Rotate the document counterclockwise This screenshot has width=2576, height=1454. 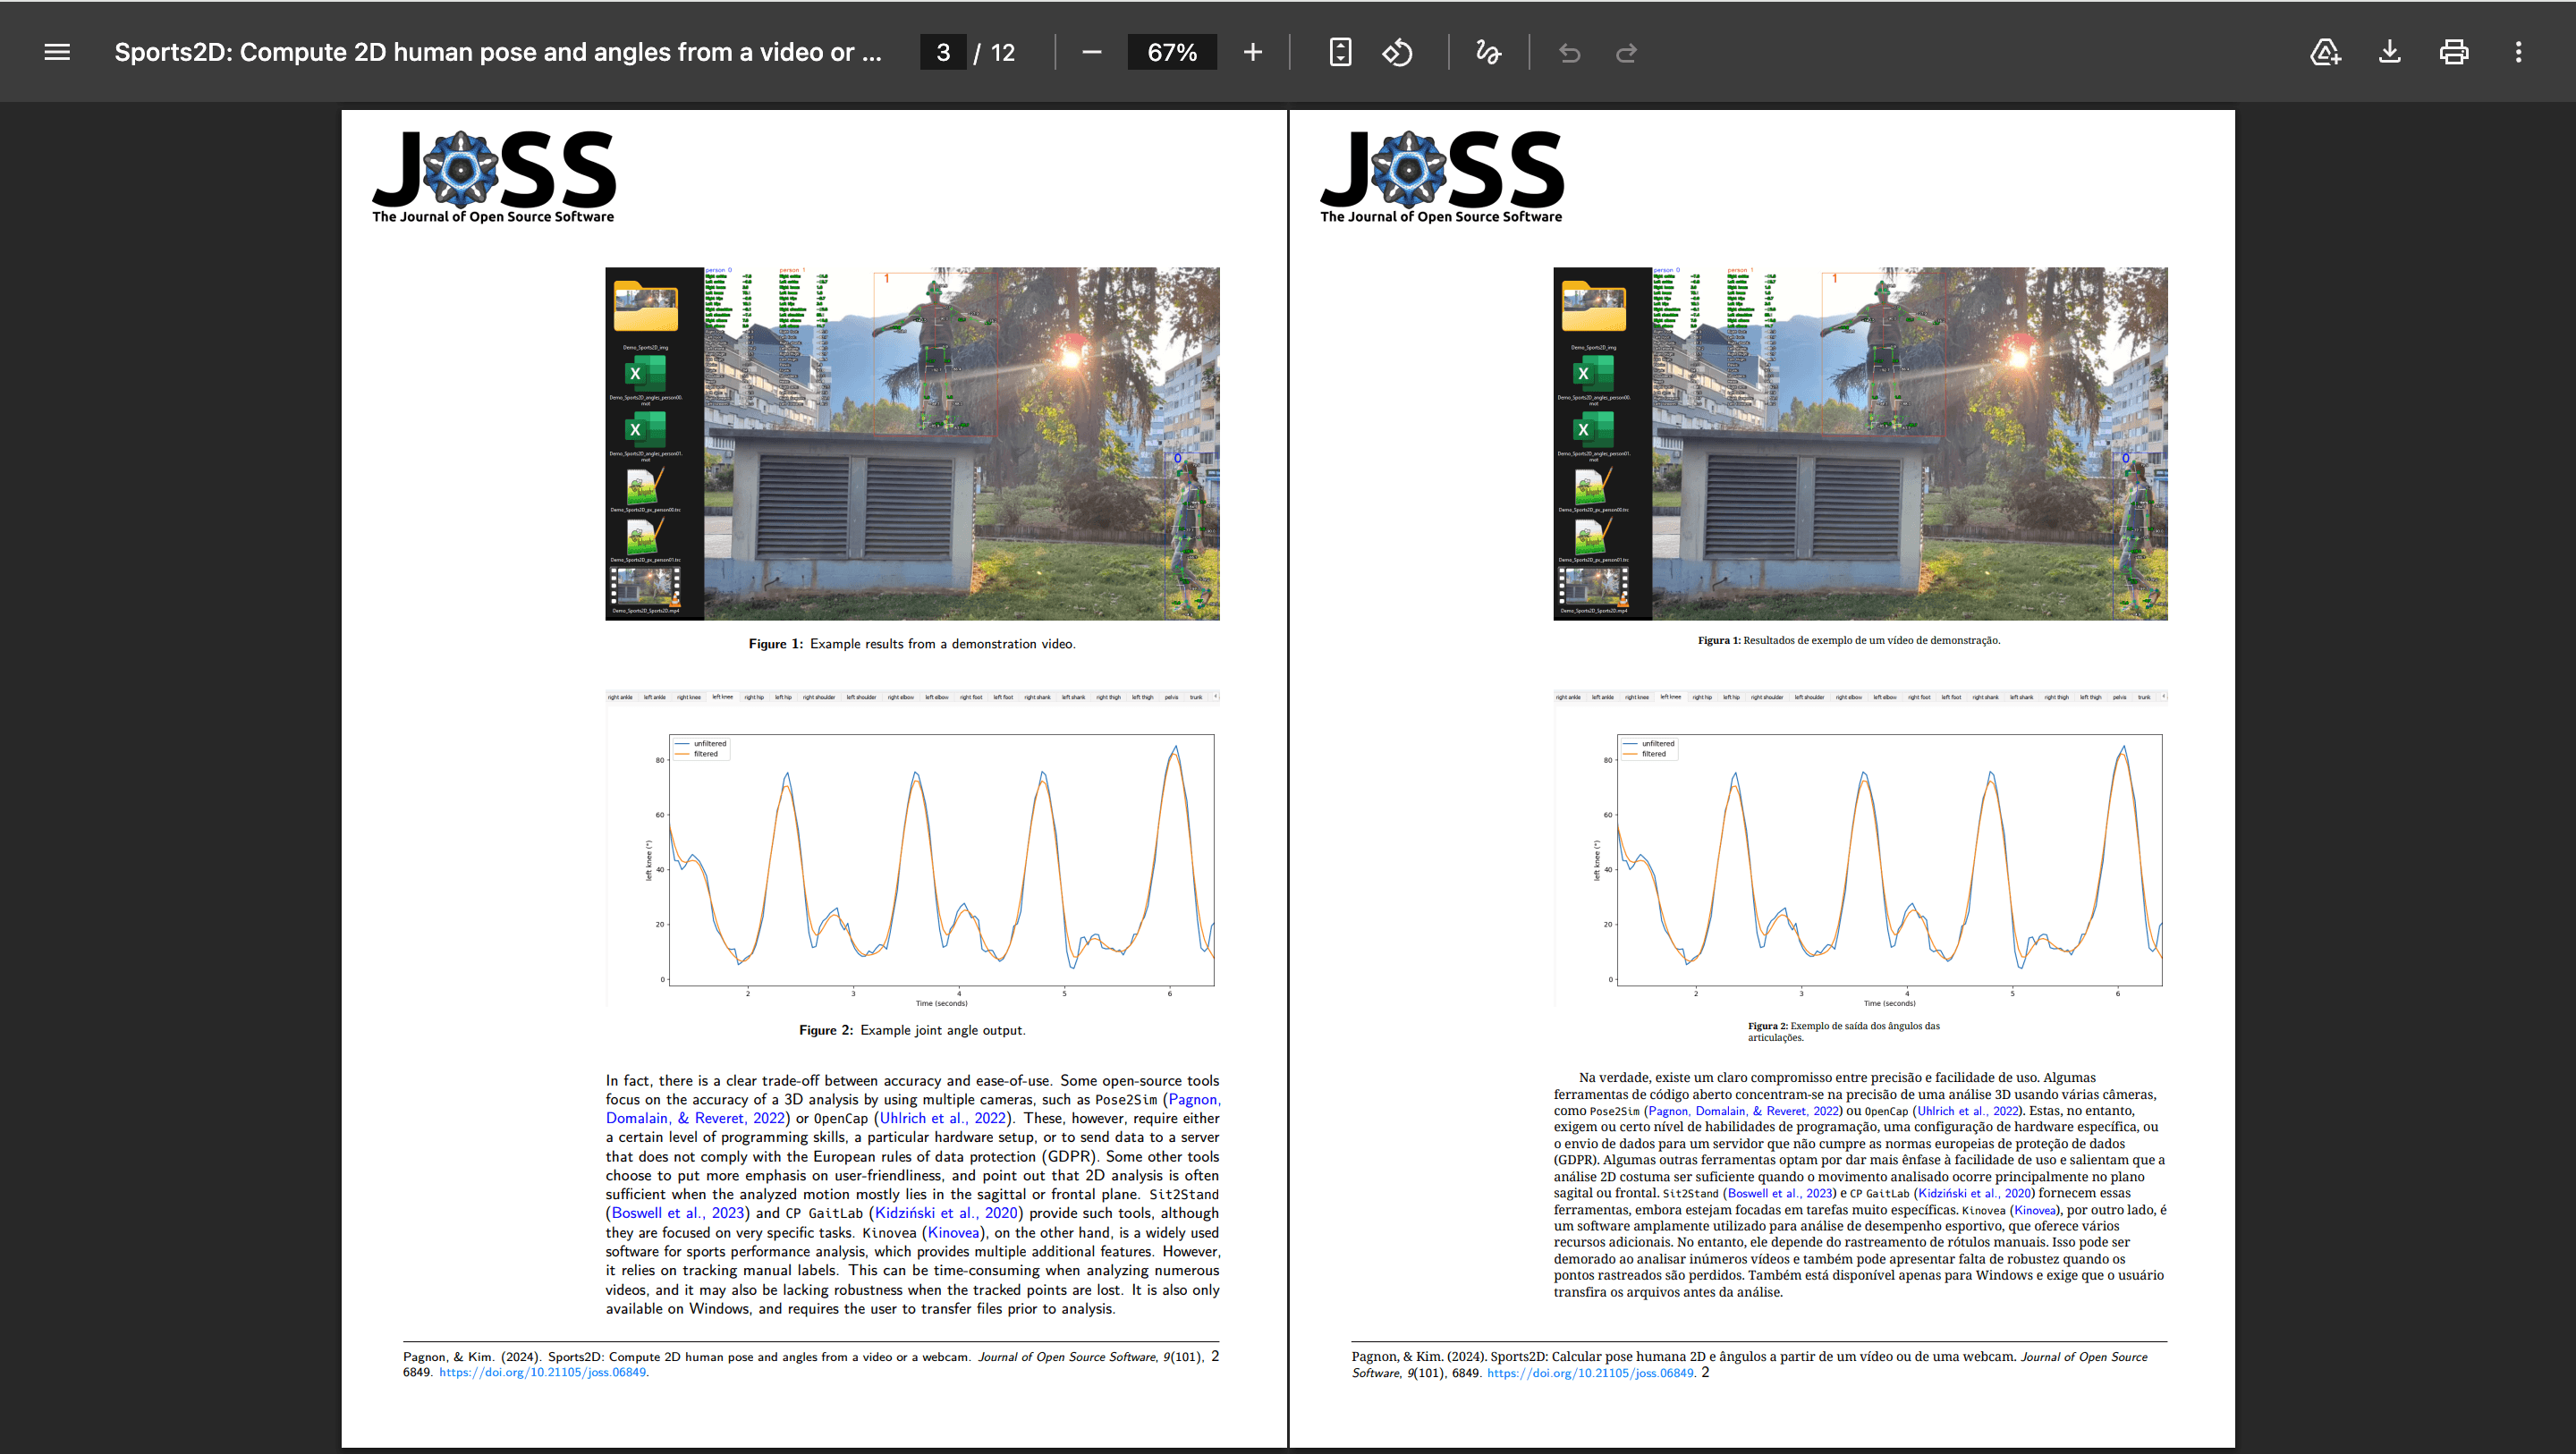coord(1398,52)
